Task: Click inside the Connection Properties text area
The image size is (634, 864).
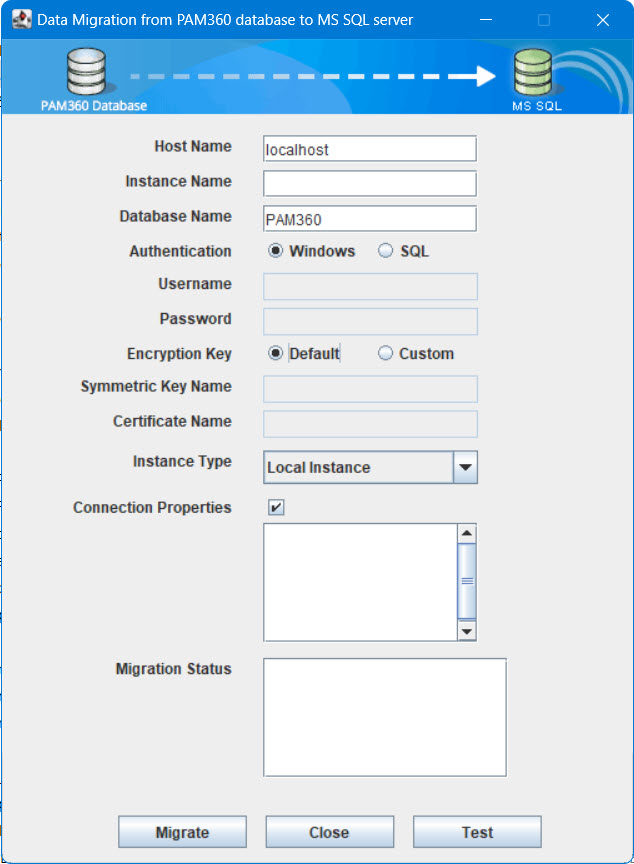Action: coord(360,582)
